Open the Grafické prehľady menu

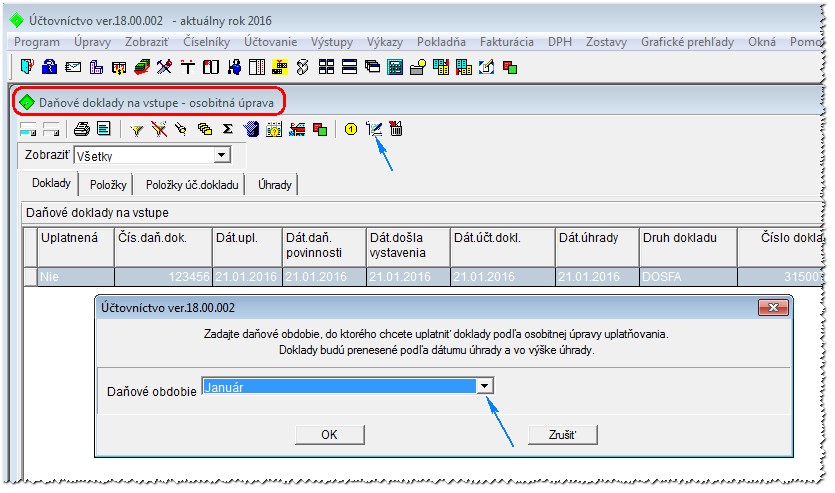(687, 42)
